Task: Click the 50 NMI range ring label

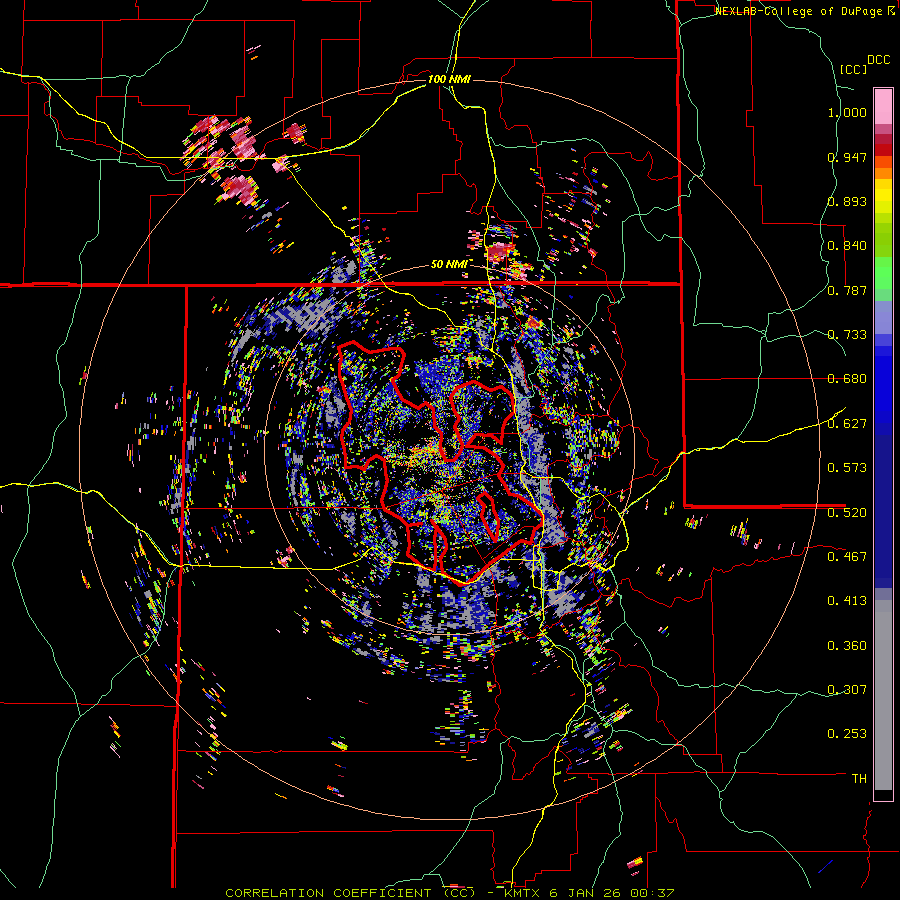Action: coord(449,264)
